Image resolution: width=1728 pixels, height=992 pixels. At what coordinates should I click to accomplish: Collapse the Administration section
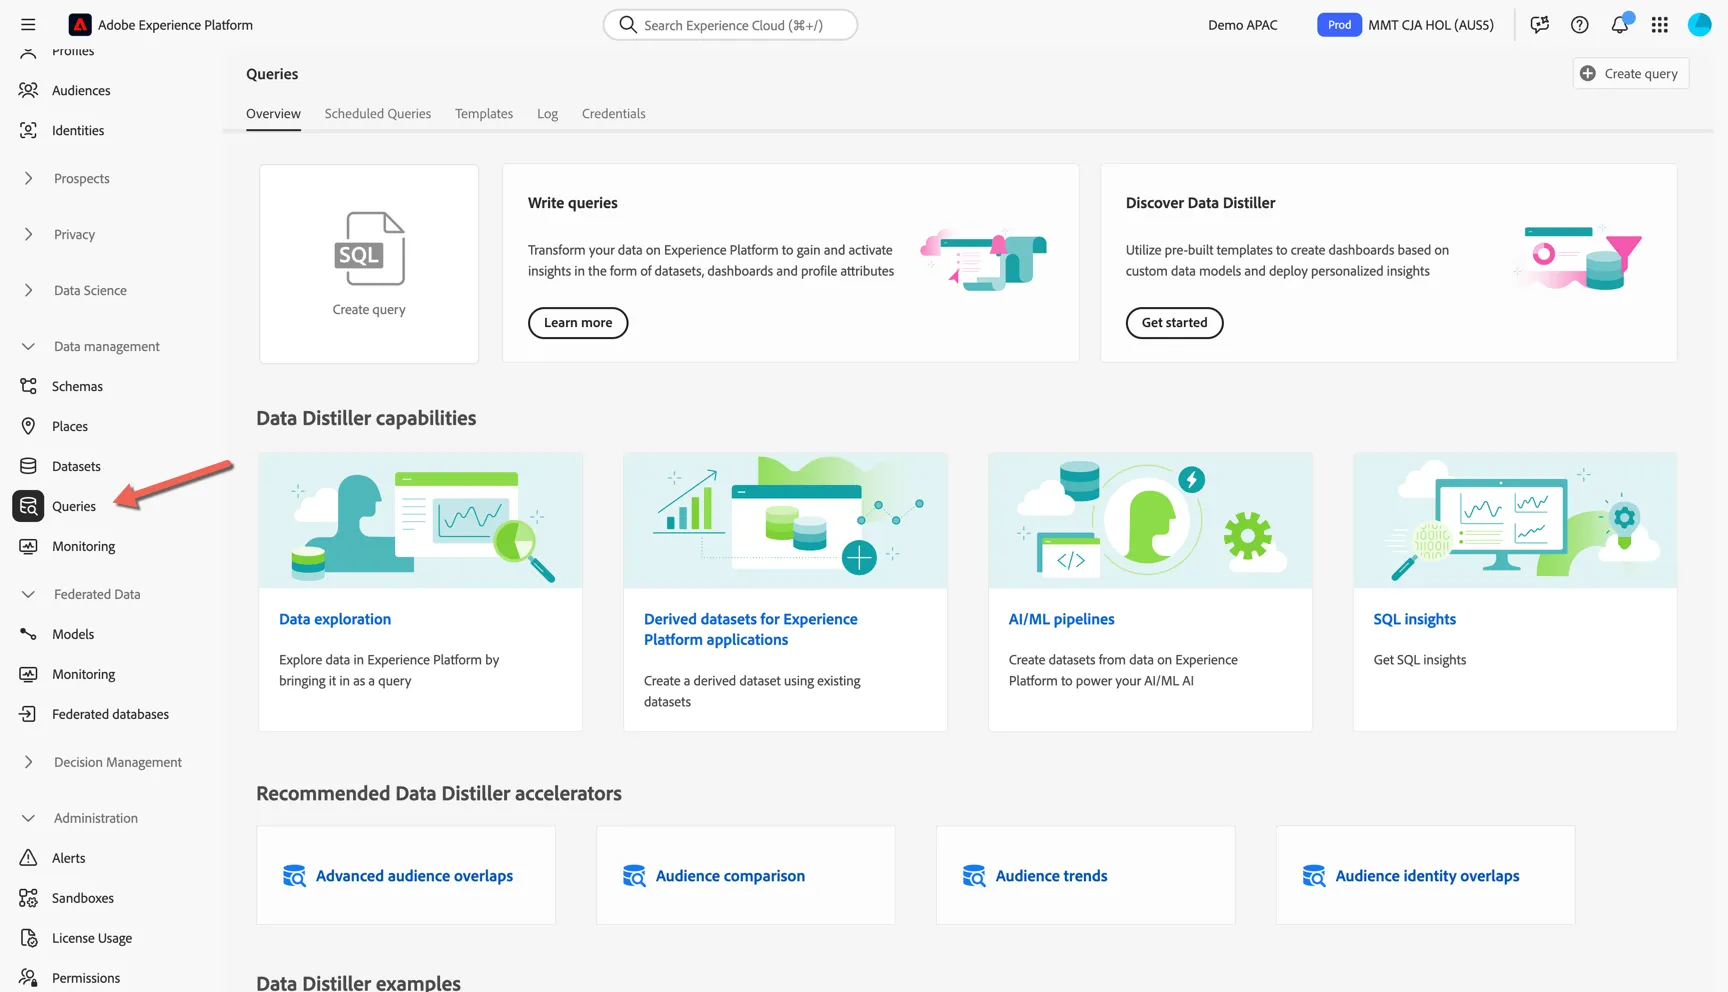[28, 818]
